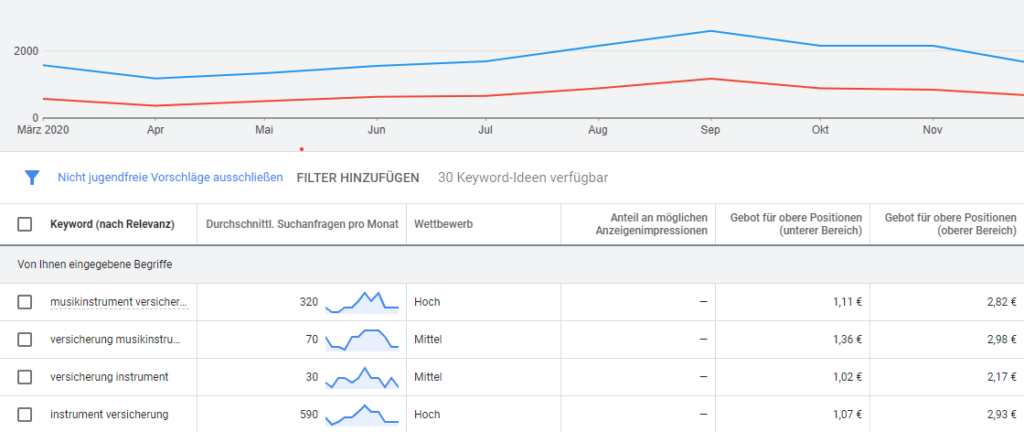Click search volume value '320'
This screenshot has height=432, width=1024.
pyautogui.click(x=309, y=302)
